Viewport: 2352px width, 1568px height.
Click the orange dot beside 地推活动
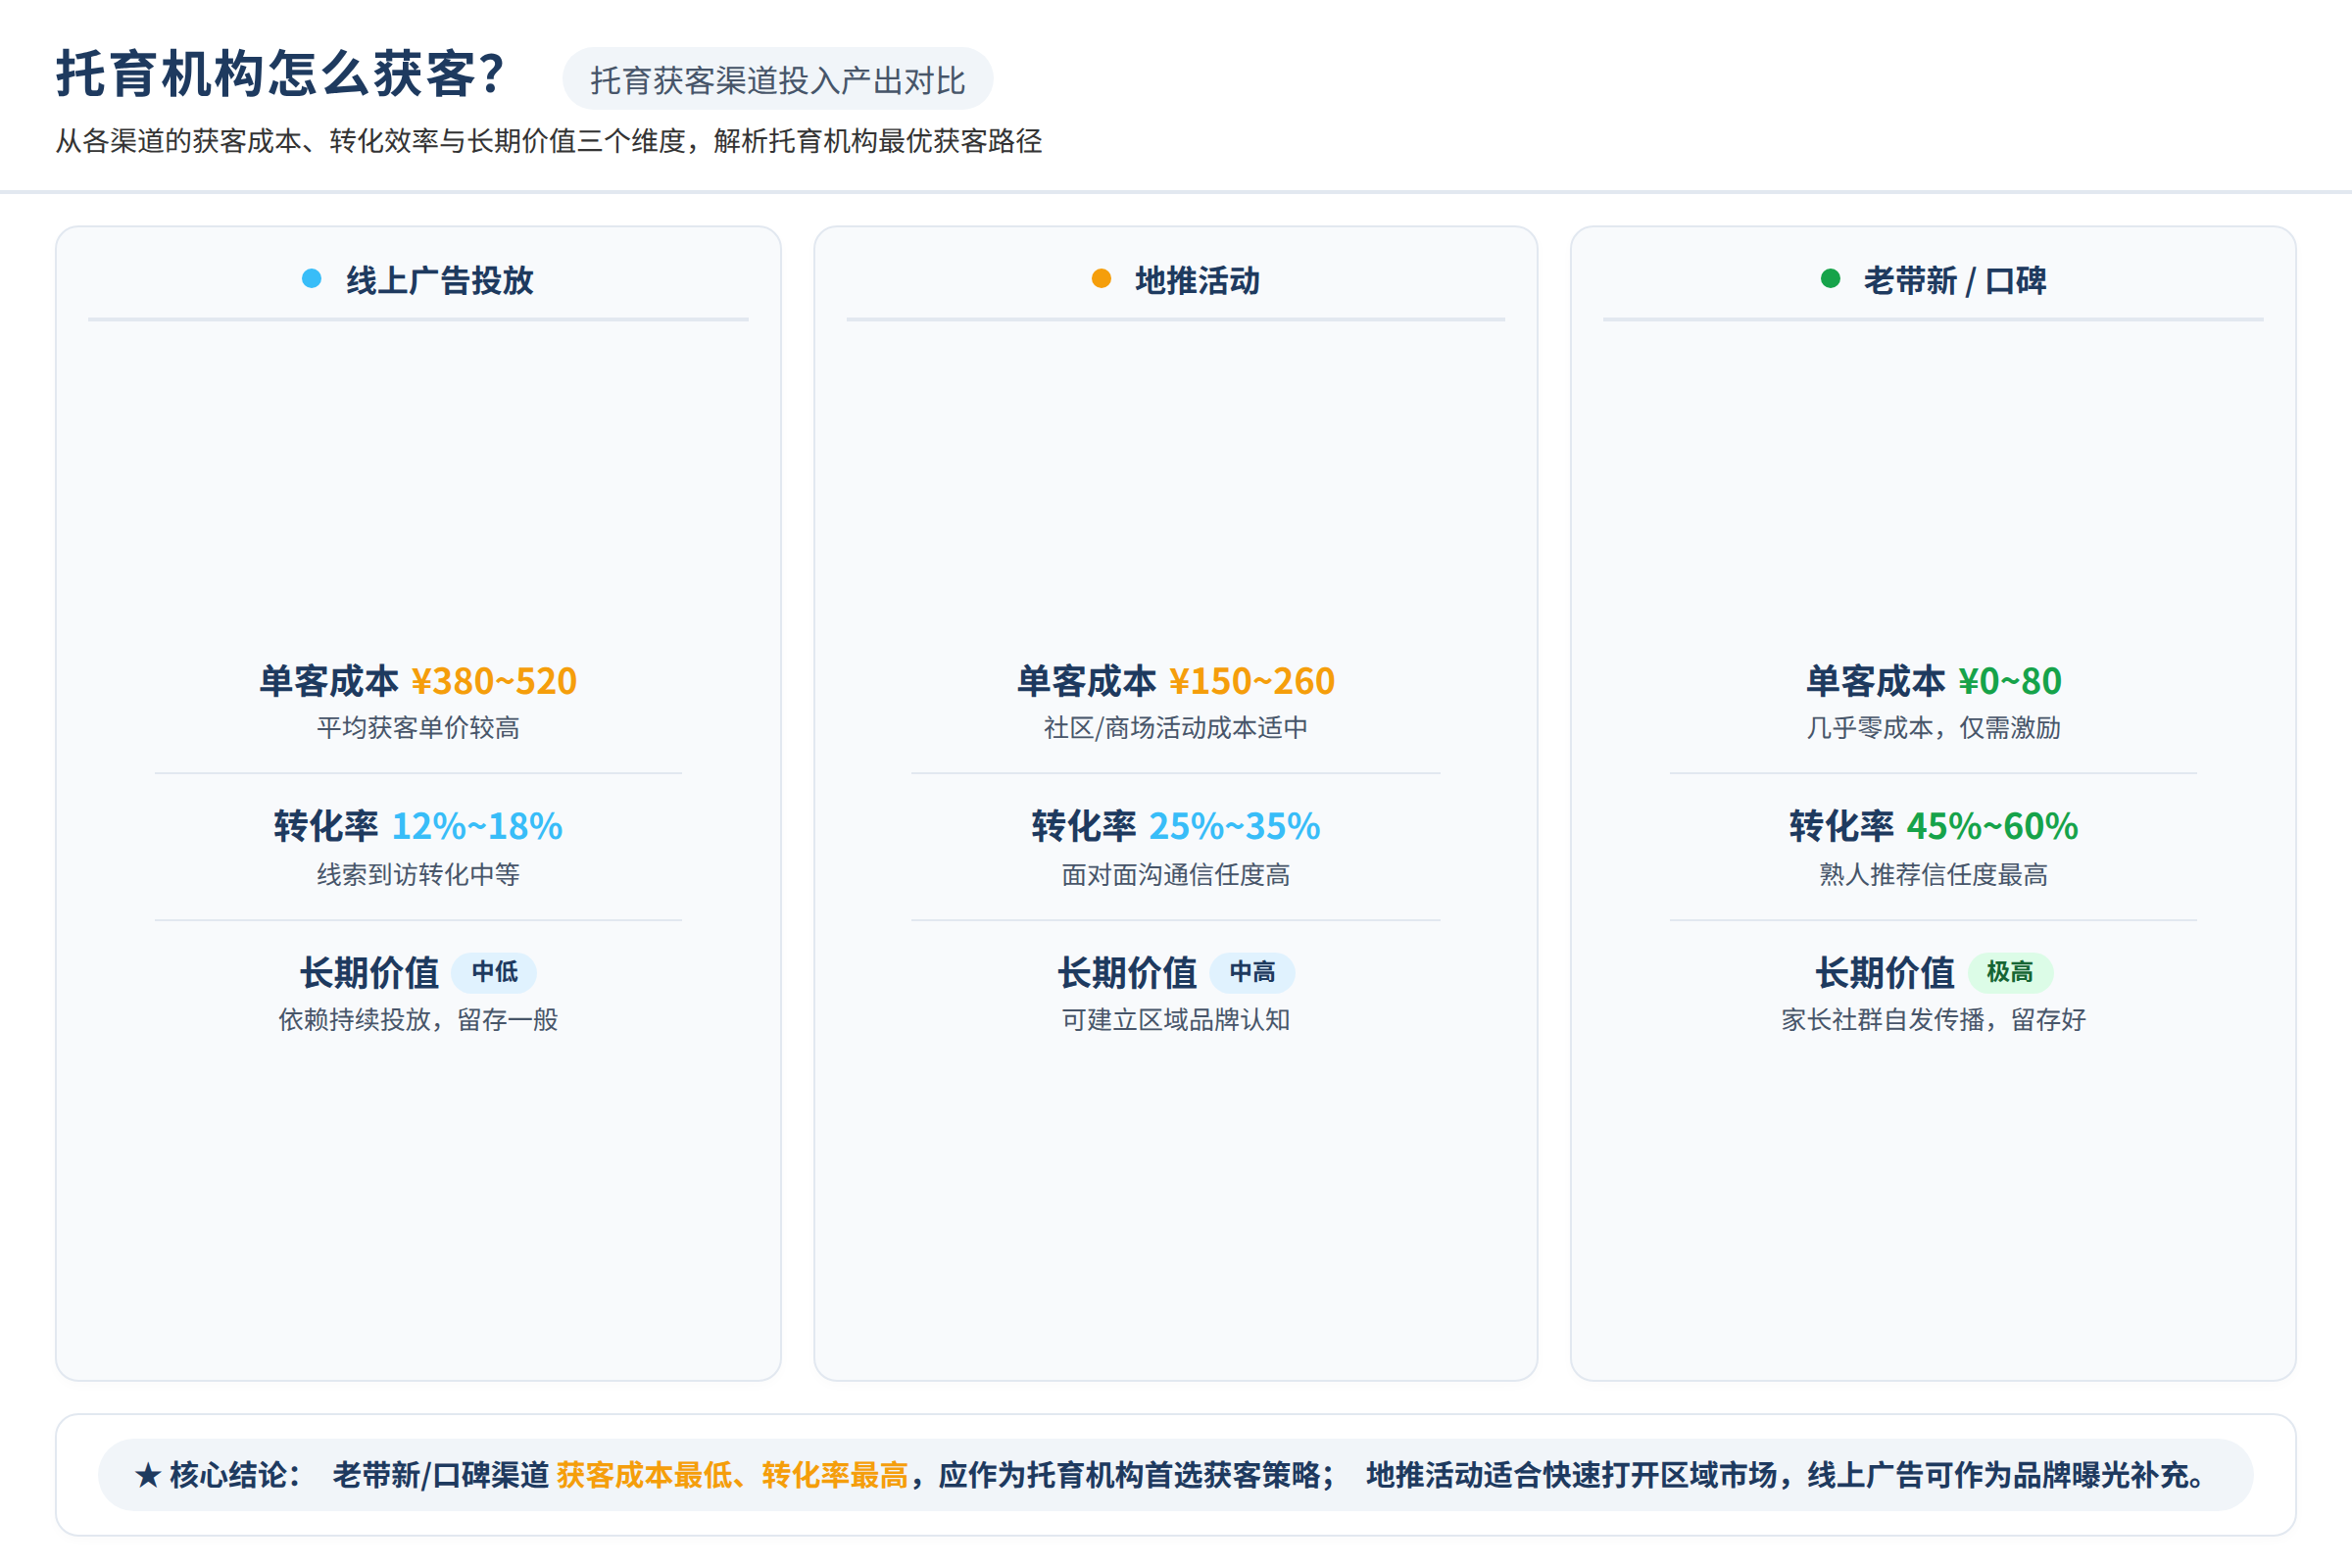coord(1101,279)
